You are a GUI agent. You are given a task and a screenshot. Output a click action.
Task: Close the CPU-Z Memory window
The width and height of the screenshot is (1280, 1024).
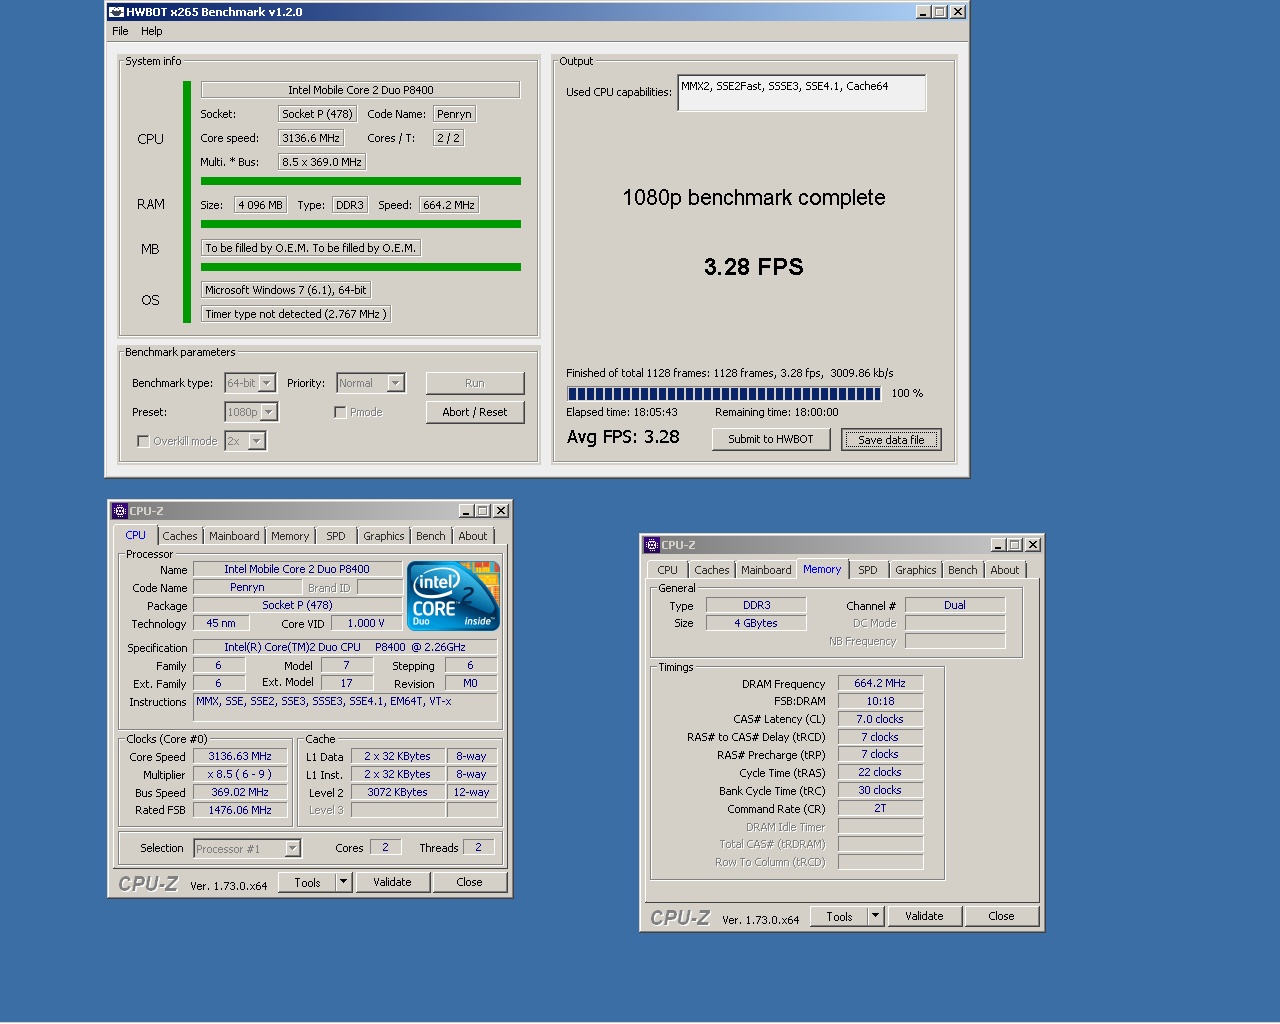pyautogui.click(x=1033, y=545)
